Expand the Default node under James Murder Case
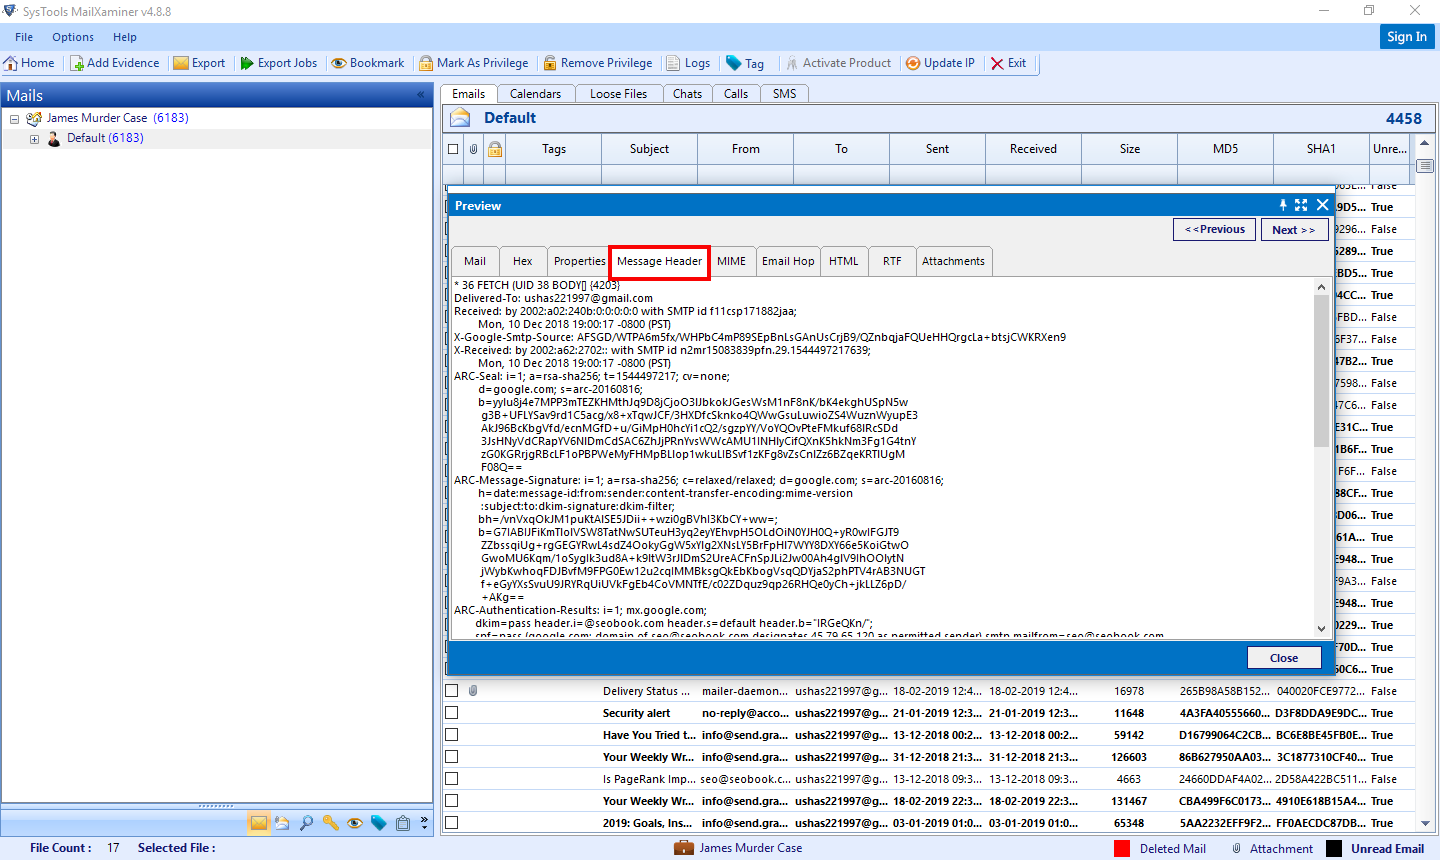 [x=34, y=137]
